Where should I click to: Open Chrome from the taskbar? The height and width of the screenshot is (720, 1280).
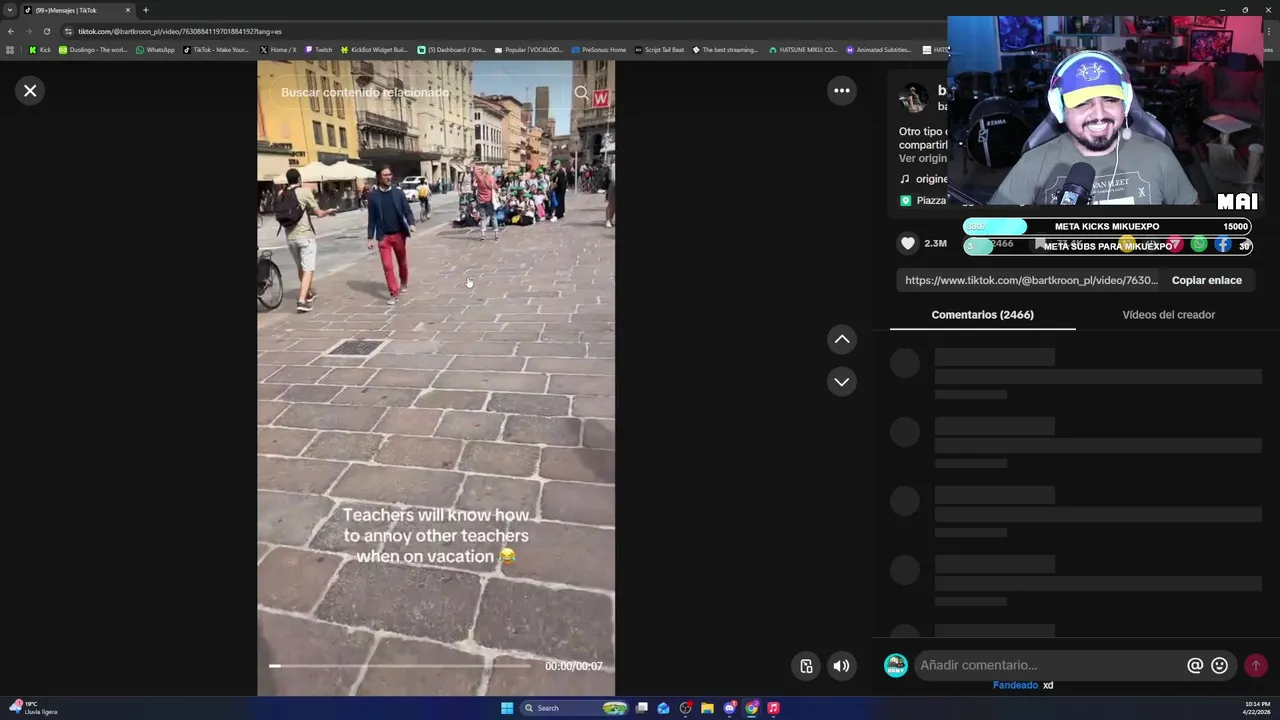point(752,708)
